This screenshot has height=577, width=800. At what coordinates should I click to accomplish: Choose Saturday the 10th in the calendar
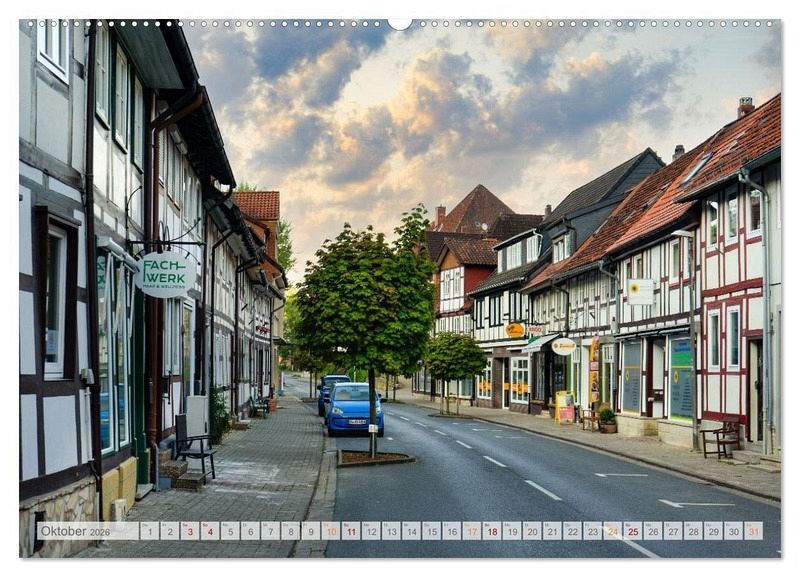click(x=330, y=531)
